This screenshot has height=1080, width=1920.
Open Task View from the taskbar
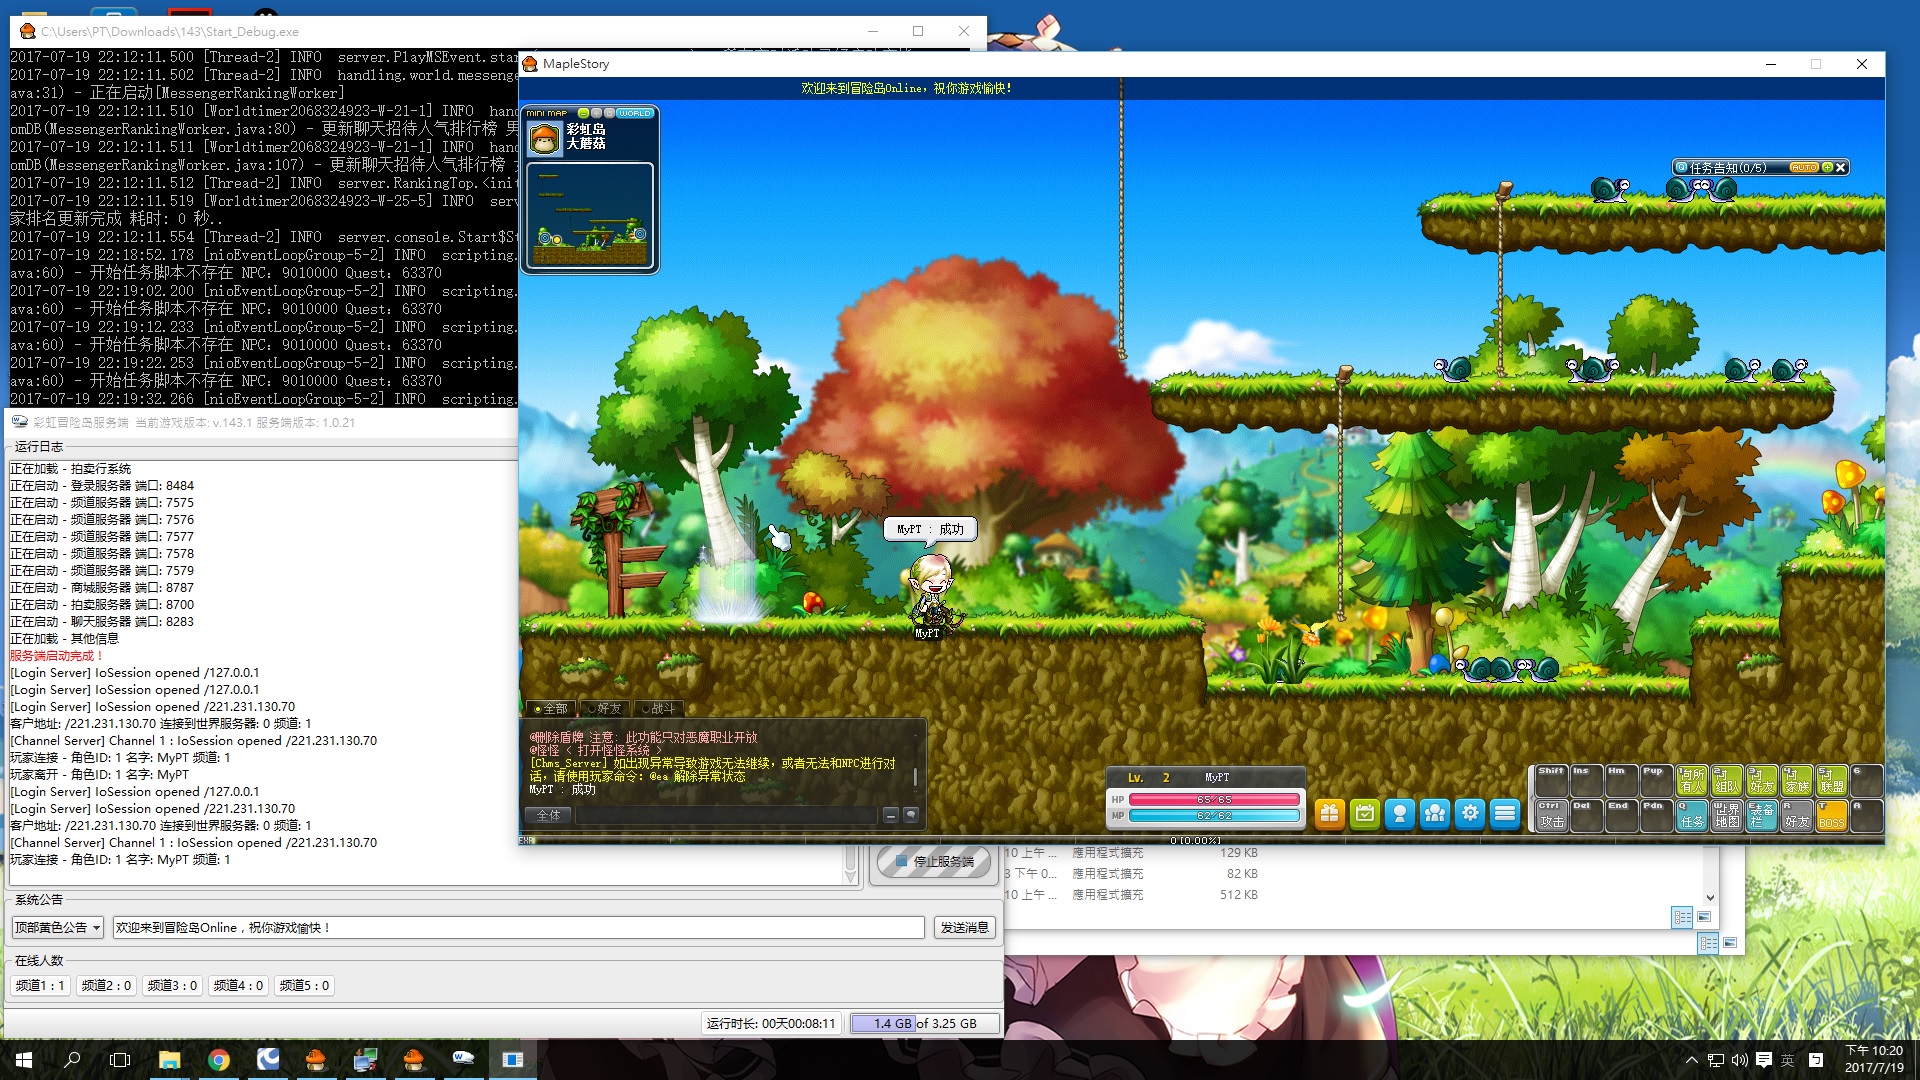coord(120,1060)
